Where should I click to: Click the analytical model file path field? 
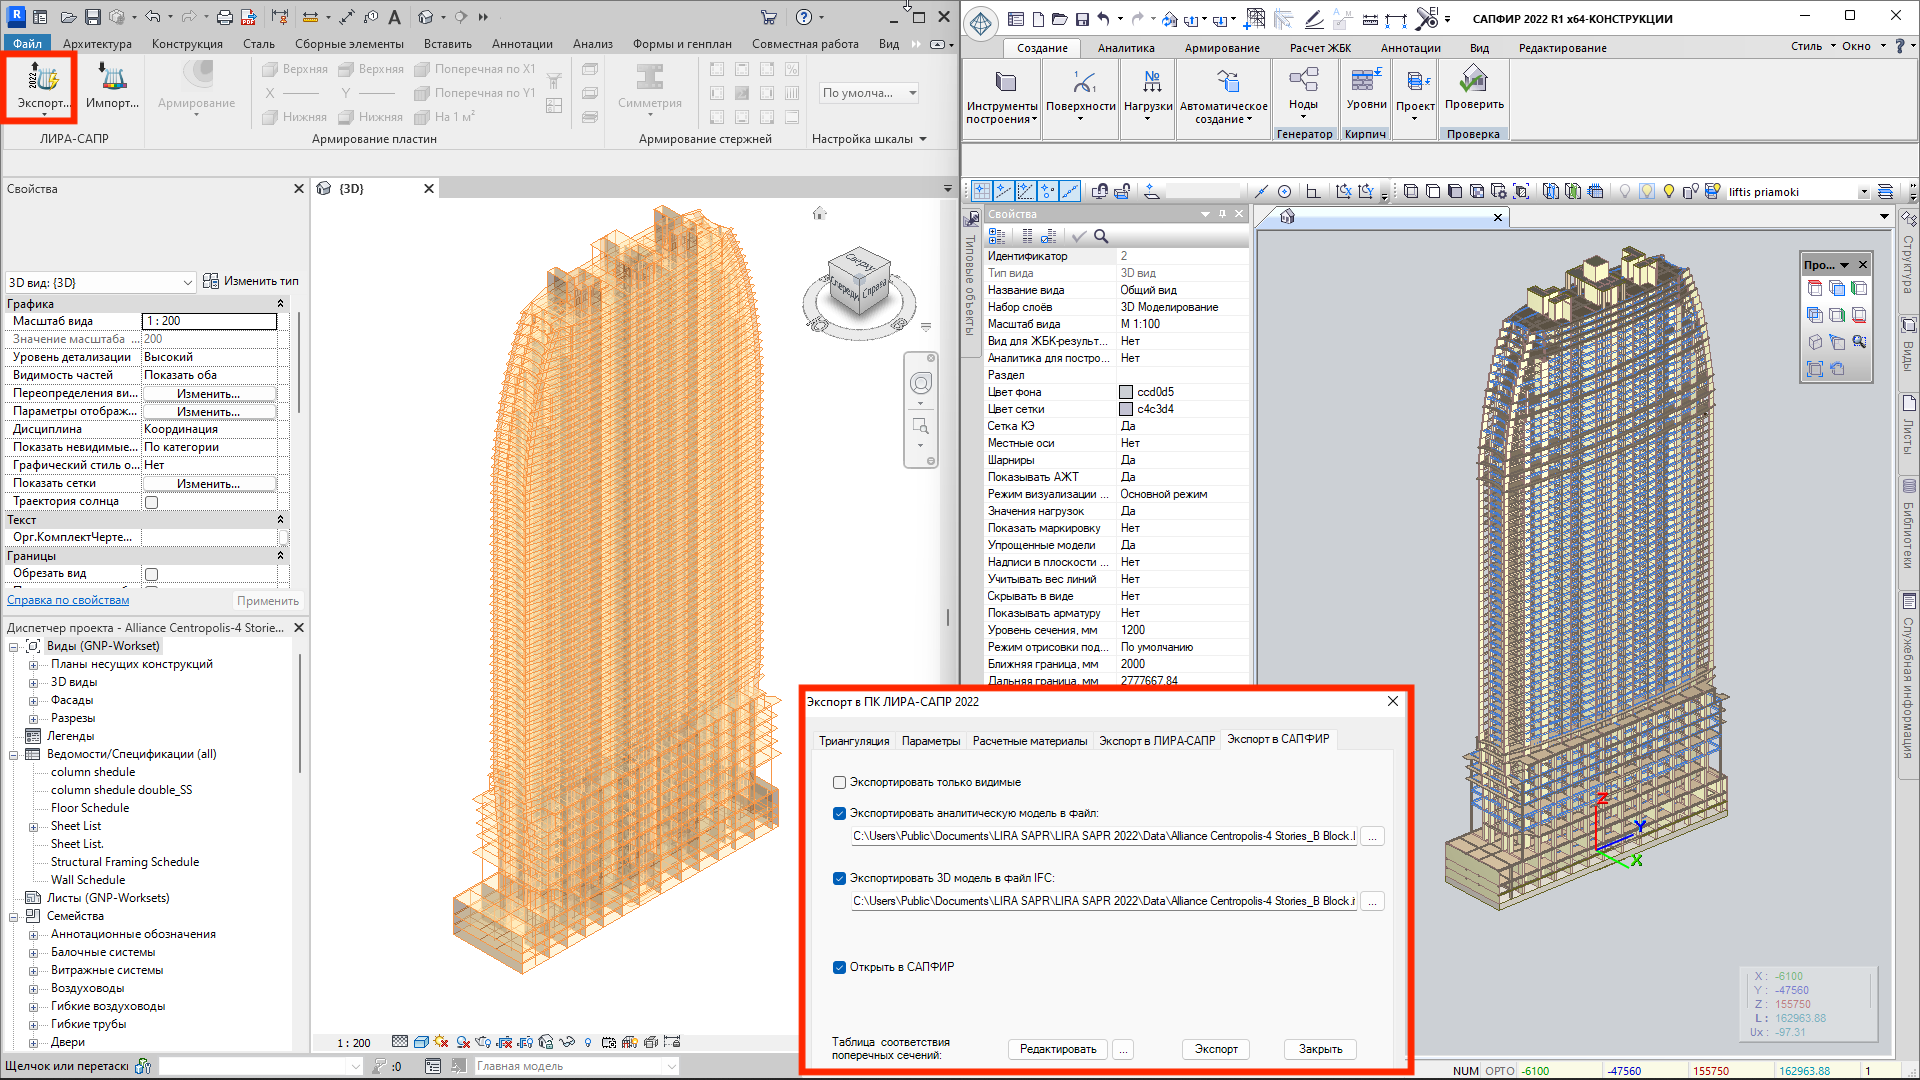(x=1103, y=836)
